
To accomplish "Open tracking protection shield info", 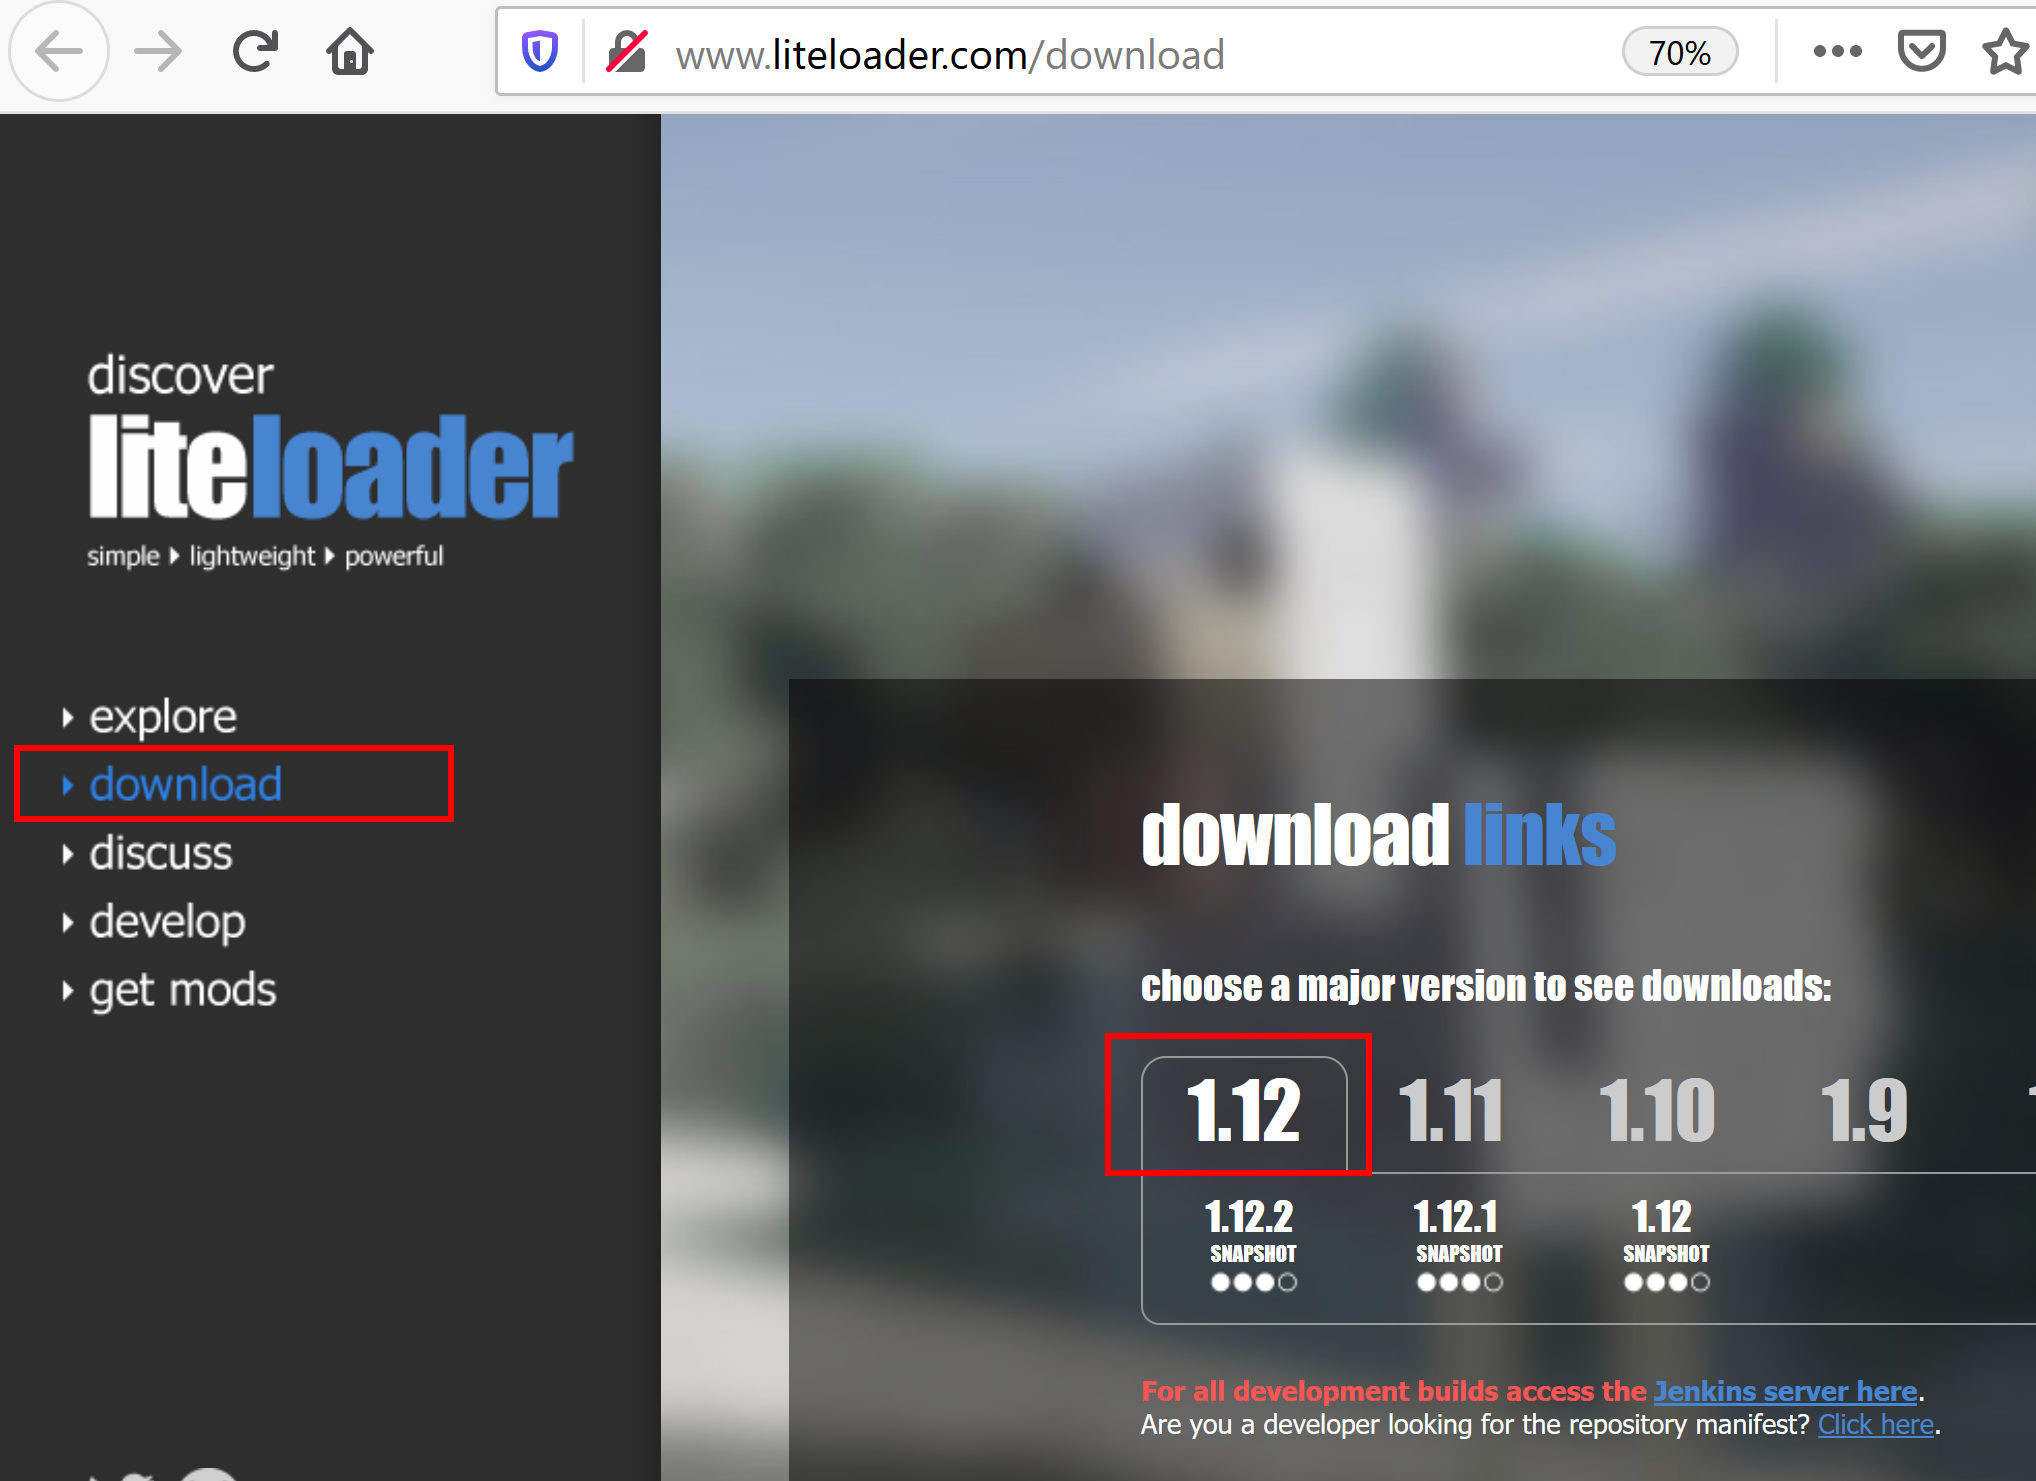I will (x=540, y=52).
